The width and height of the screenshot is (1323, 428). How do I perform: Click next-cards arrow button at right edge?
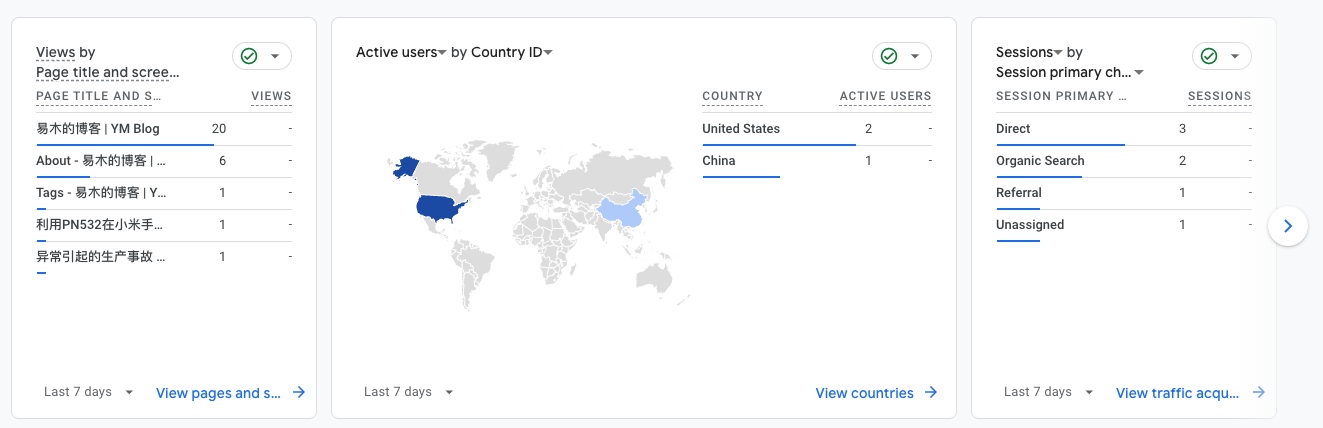point(1288,226)
